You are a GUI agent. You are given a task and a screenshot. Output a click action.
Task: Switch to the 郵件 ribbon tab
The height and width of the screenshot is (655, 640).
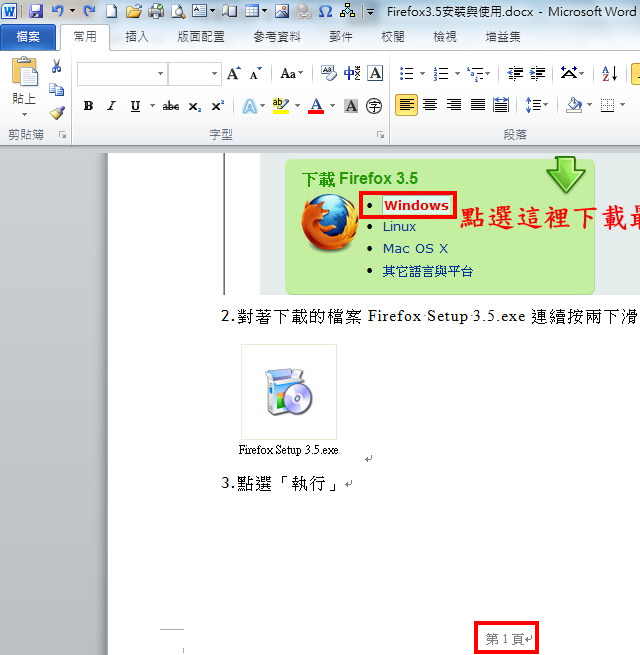click(341, 37)
